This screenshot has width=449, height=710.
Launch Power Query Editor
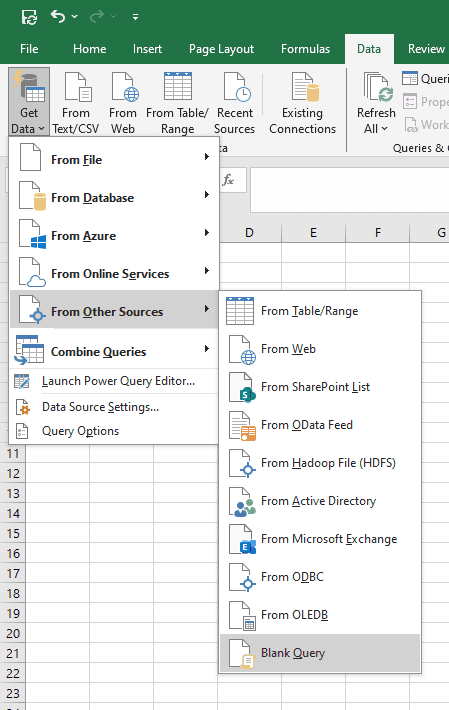point(114,381)
